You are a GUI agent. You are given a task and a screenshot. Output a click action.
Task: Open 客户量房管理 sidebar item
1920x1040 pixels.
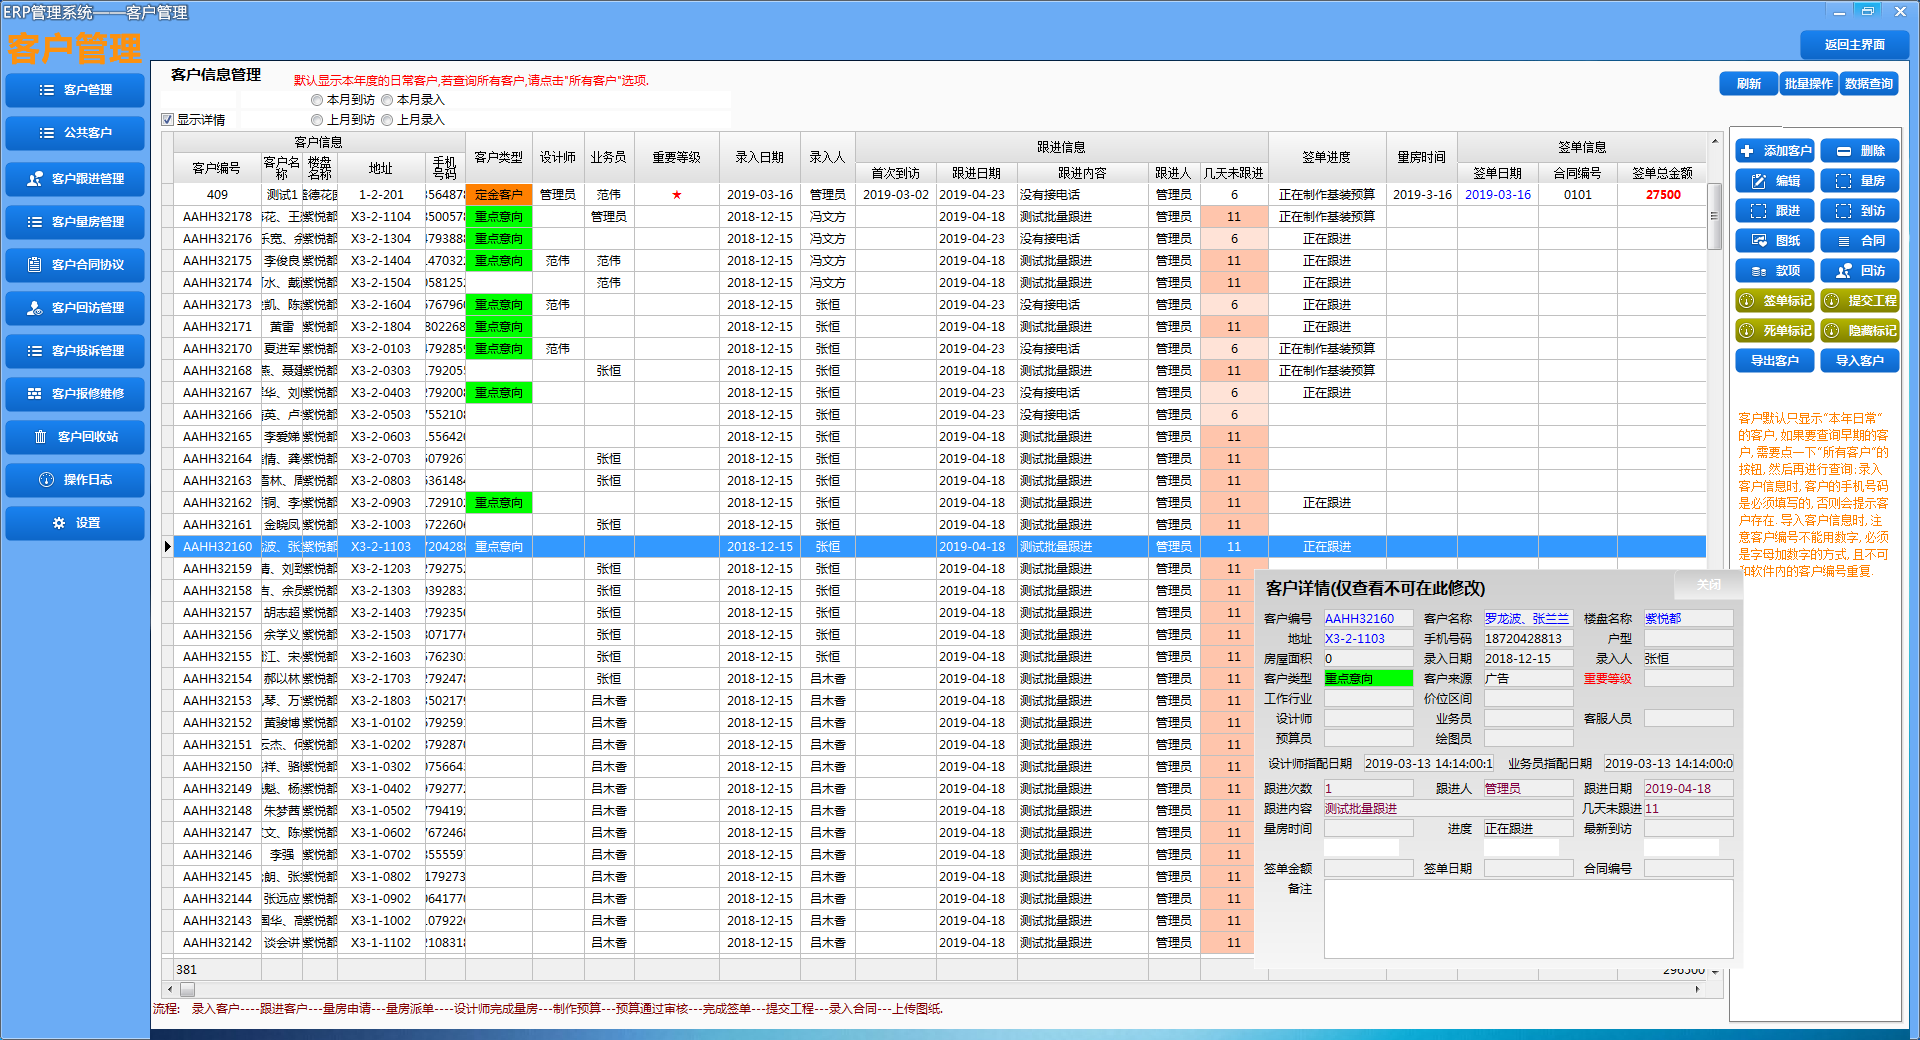75,222
